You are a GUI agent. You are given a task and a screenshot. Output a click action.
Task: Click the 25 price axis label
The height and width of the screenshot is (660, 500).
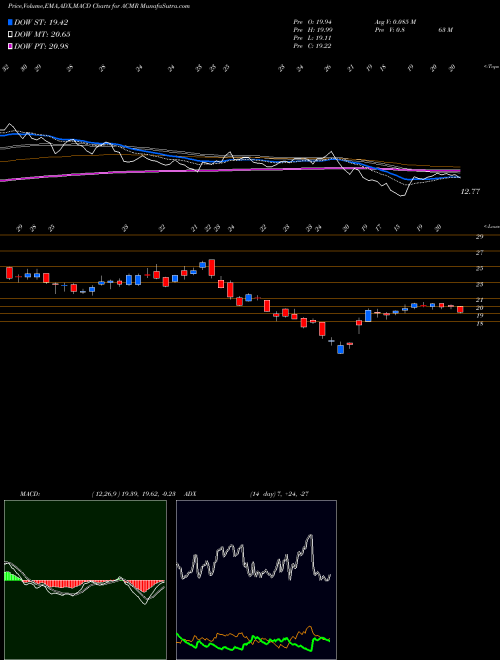coord(479,269)
